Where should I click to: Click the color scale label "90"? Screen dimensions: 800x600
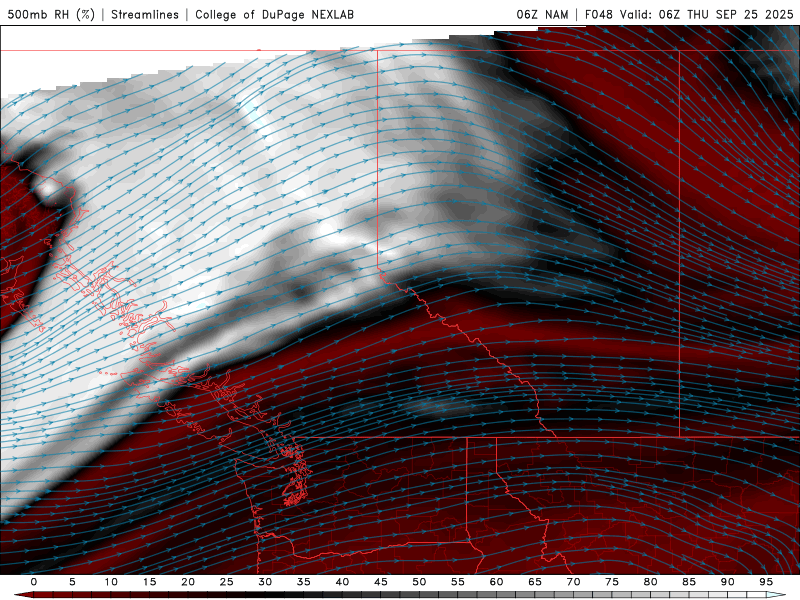click(x=727, y=582)
